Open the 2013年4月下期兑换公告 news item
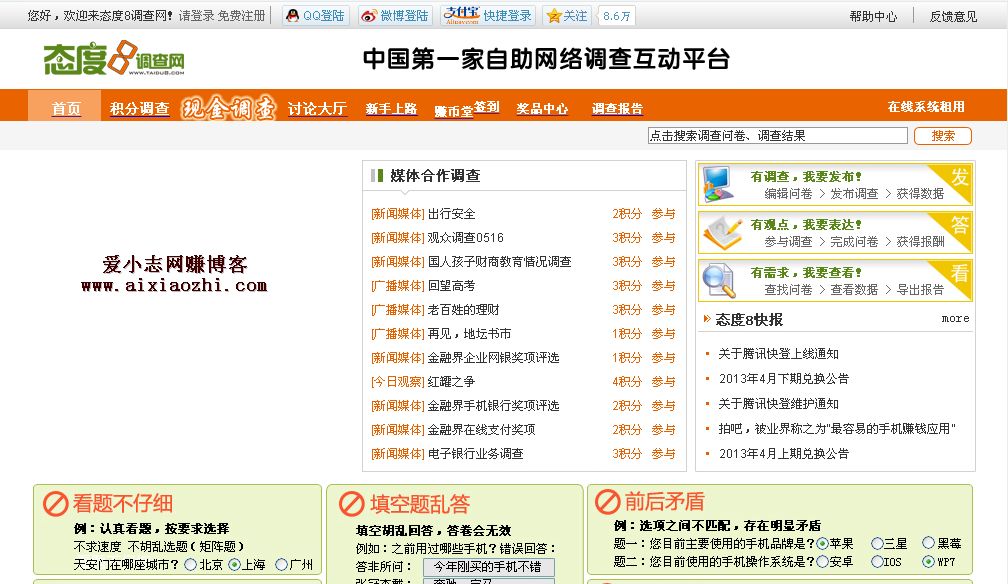The image size is (1008, 584). coord(784,379)
